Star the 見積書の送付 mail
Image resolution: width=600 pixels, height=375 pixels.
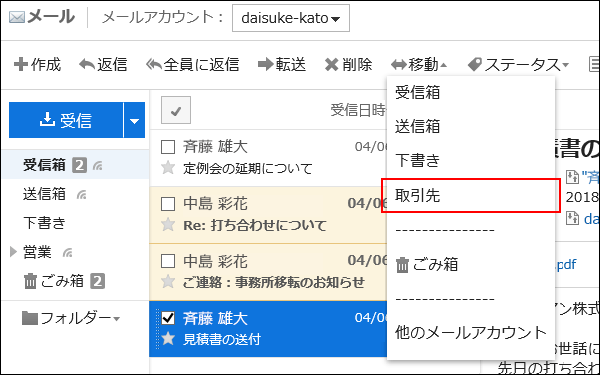(168, 339)
